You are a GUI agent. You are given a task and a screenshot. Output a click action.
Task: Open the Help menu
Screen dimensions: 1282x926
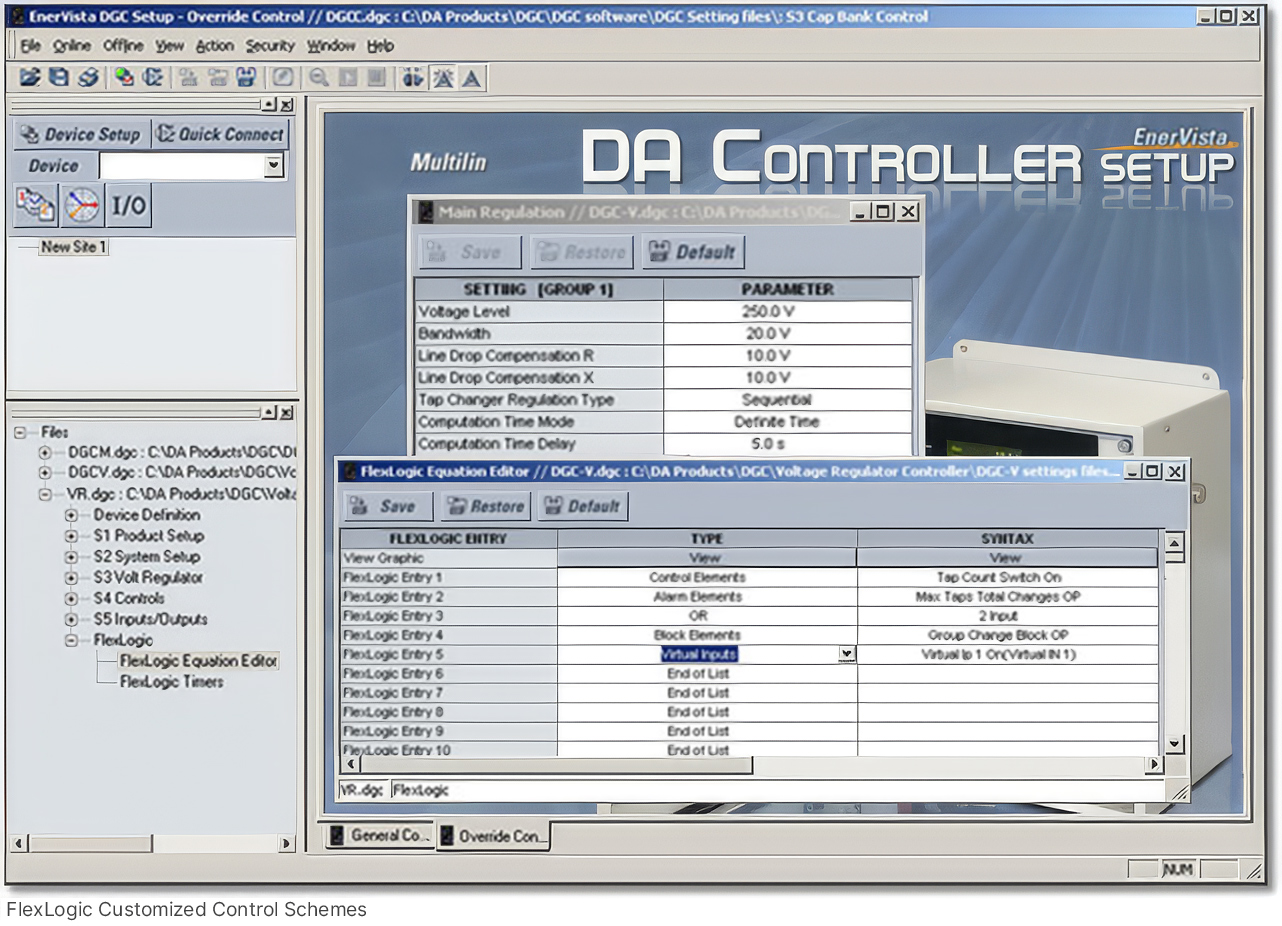click(380, 46)
